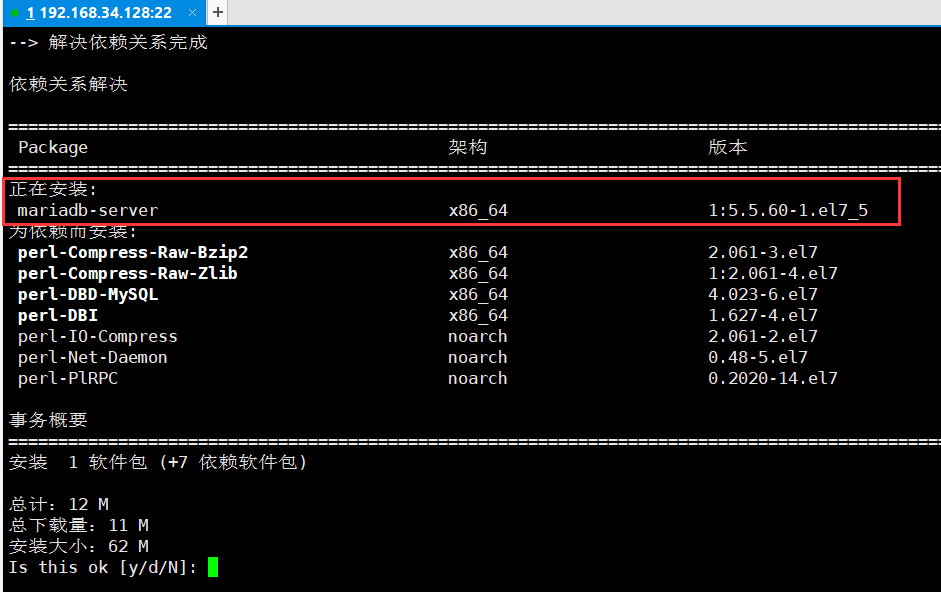Click the Is this ok [y/d/N] prompt
Screen dimensions: 941x592
[x=103, y=568]
